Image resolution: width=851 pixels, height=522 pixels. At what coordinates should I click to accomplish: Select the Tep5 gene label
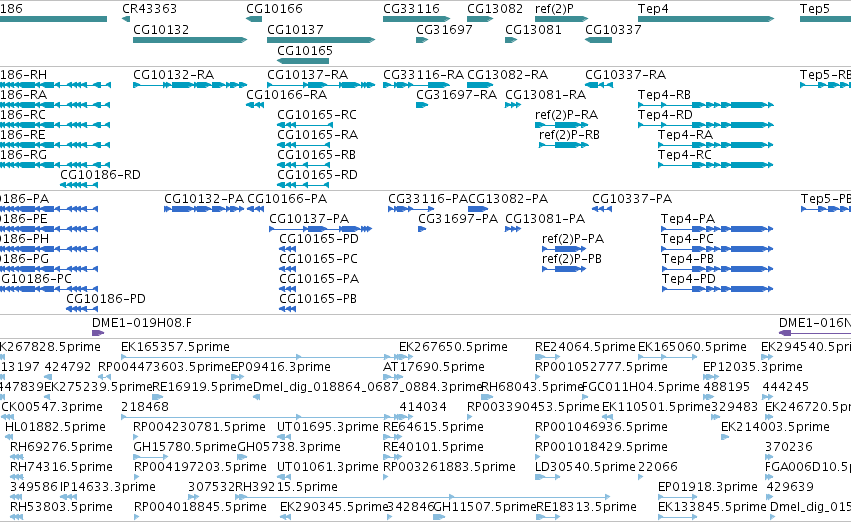(815, 9)
